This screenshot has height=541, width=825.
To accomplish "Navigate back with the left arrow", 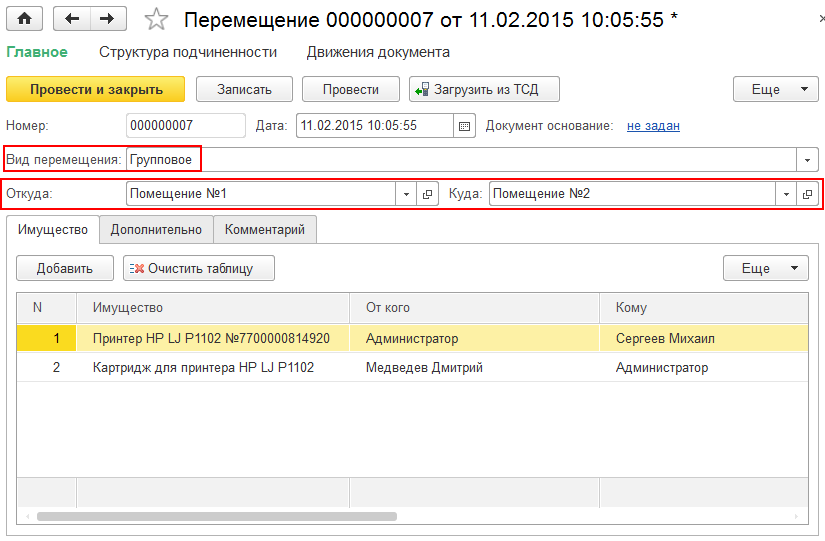I will click(72, 19).
